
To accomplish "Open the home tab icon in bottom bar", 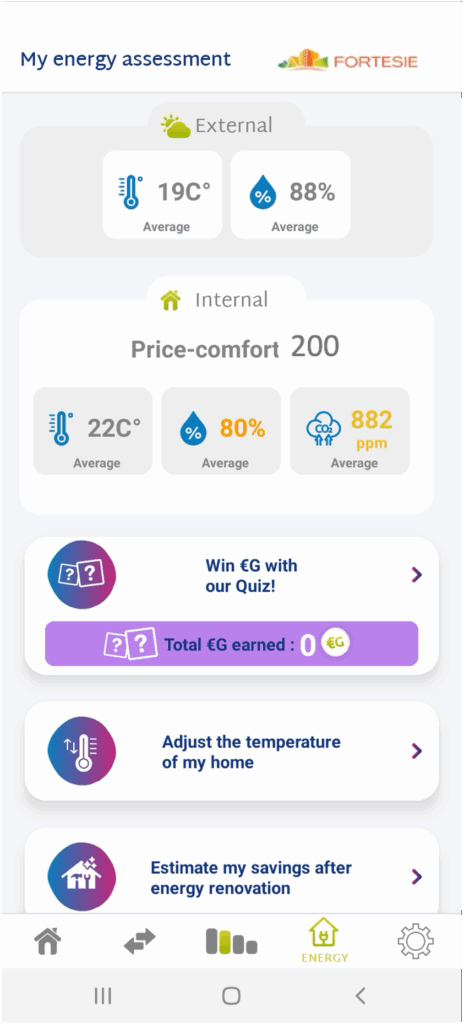I will coord(48,941).
